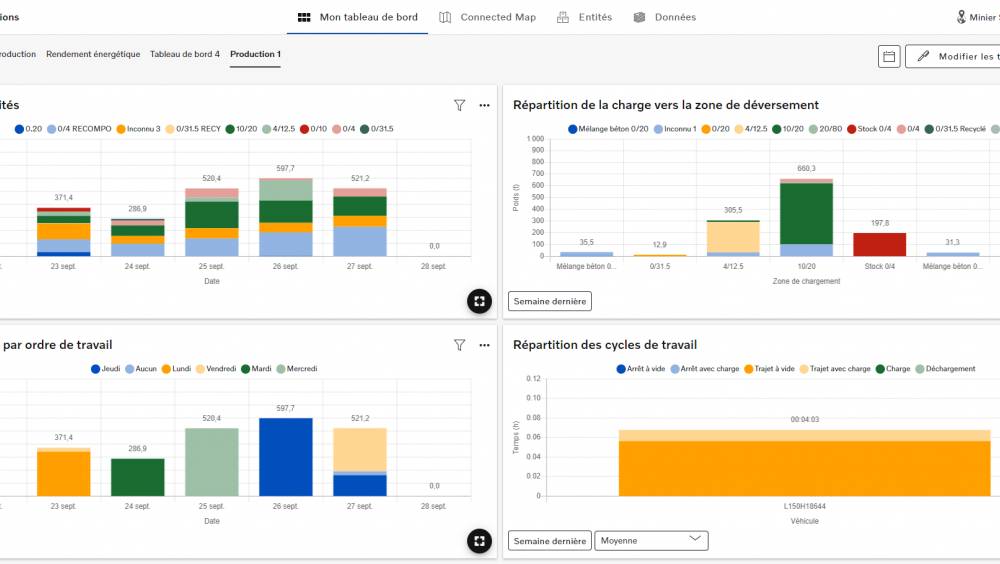1000x564 pixels.
Task: Open the Minier user menu
Action: pyautogui.click(x=975, y=17)
